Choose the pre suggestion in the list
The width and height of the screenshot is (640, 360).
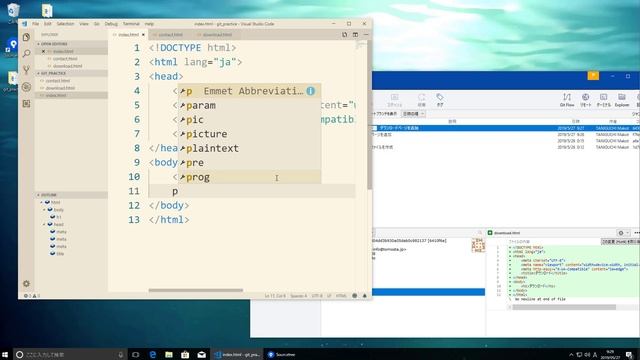249,162
